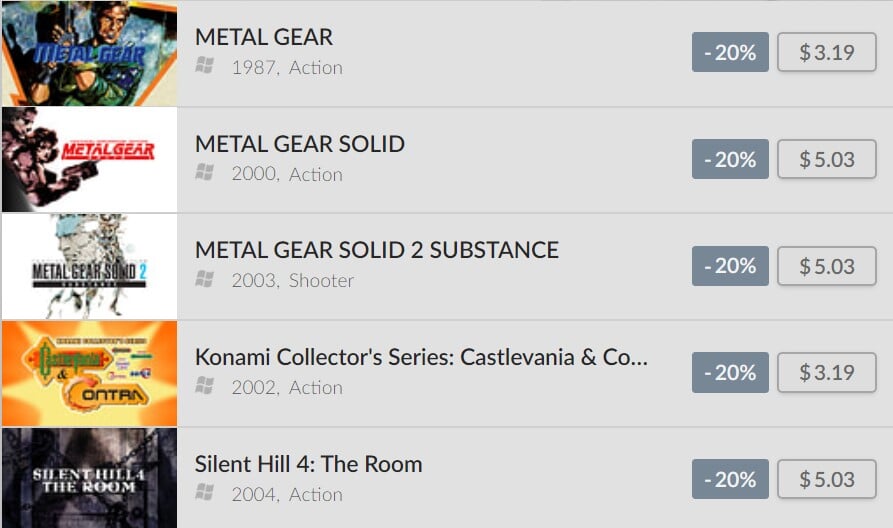Click the $5.03 price for METAL GEAR SOLID
The height and width of the screenshot is (528, 893).
[x=826, y=160]
